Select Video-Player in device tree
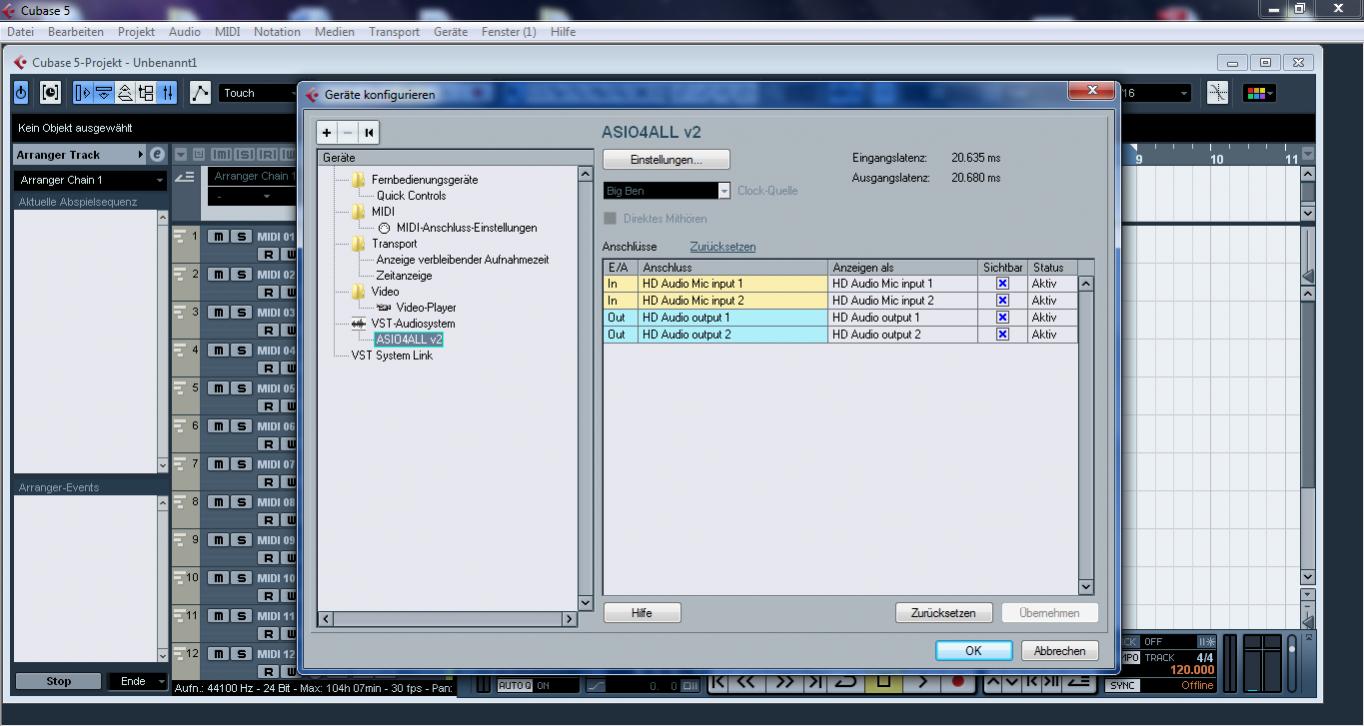 tap(426, 308)
